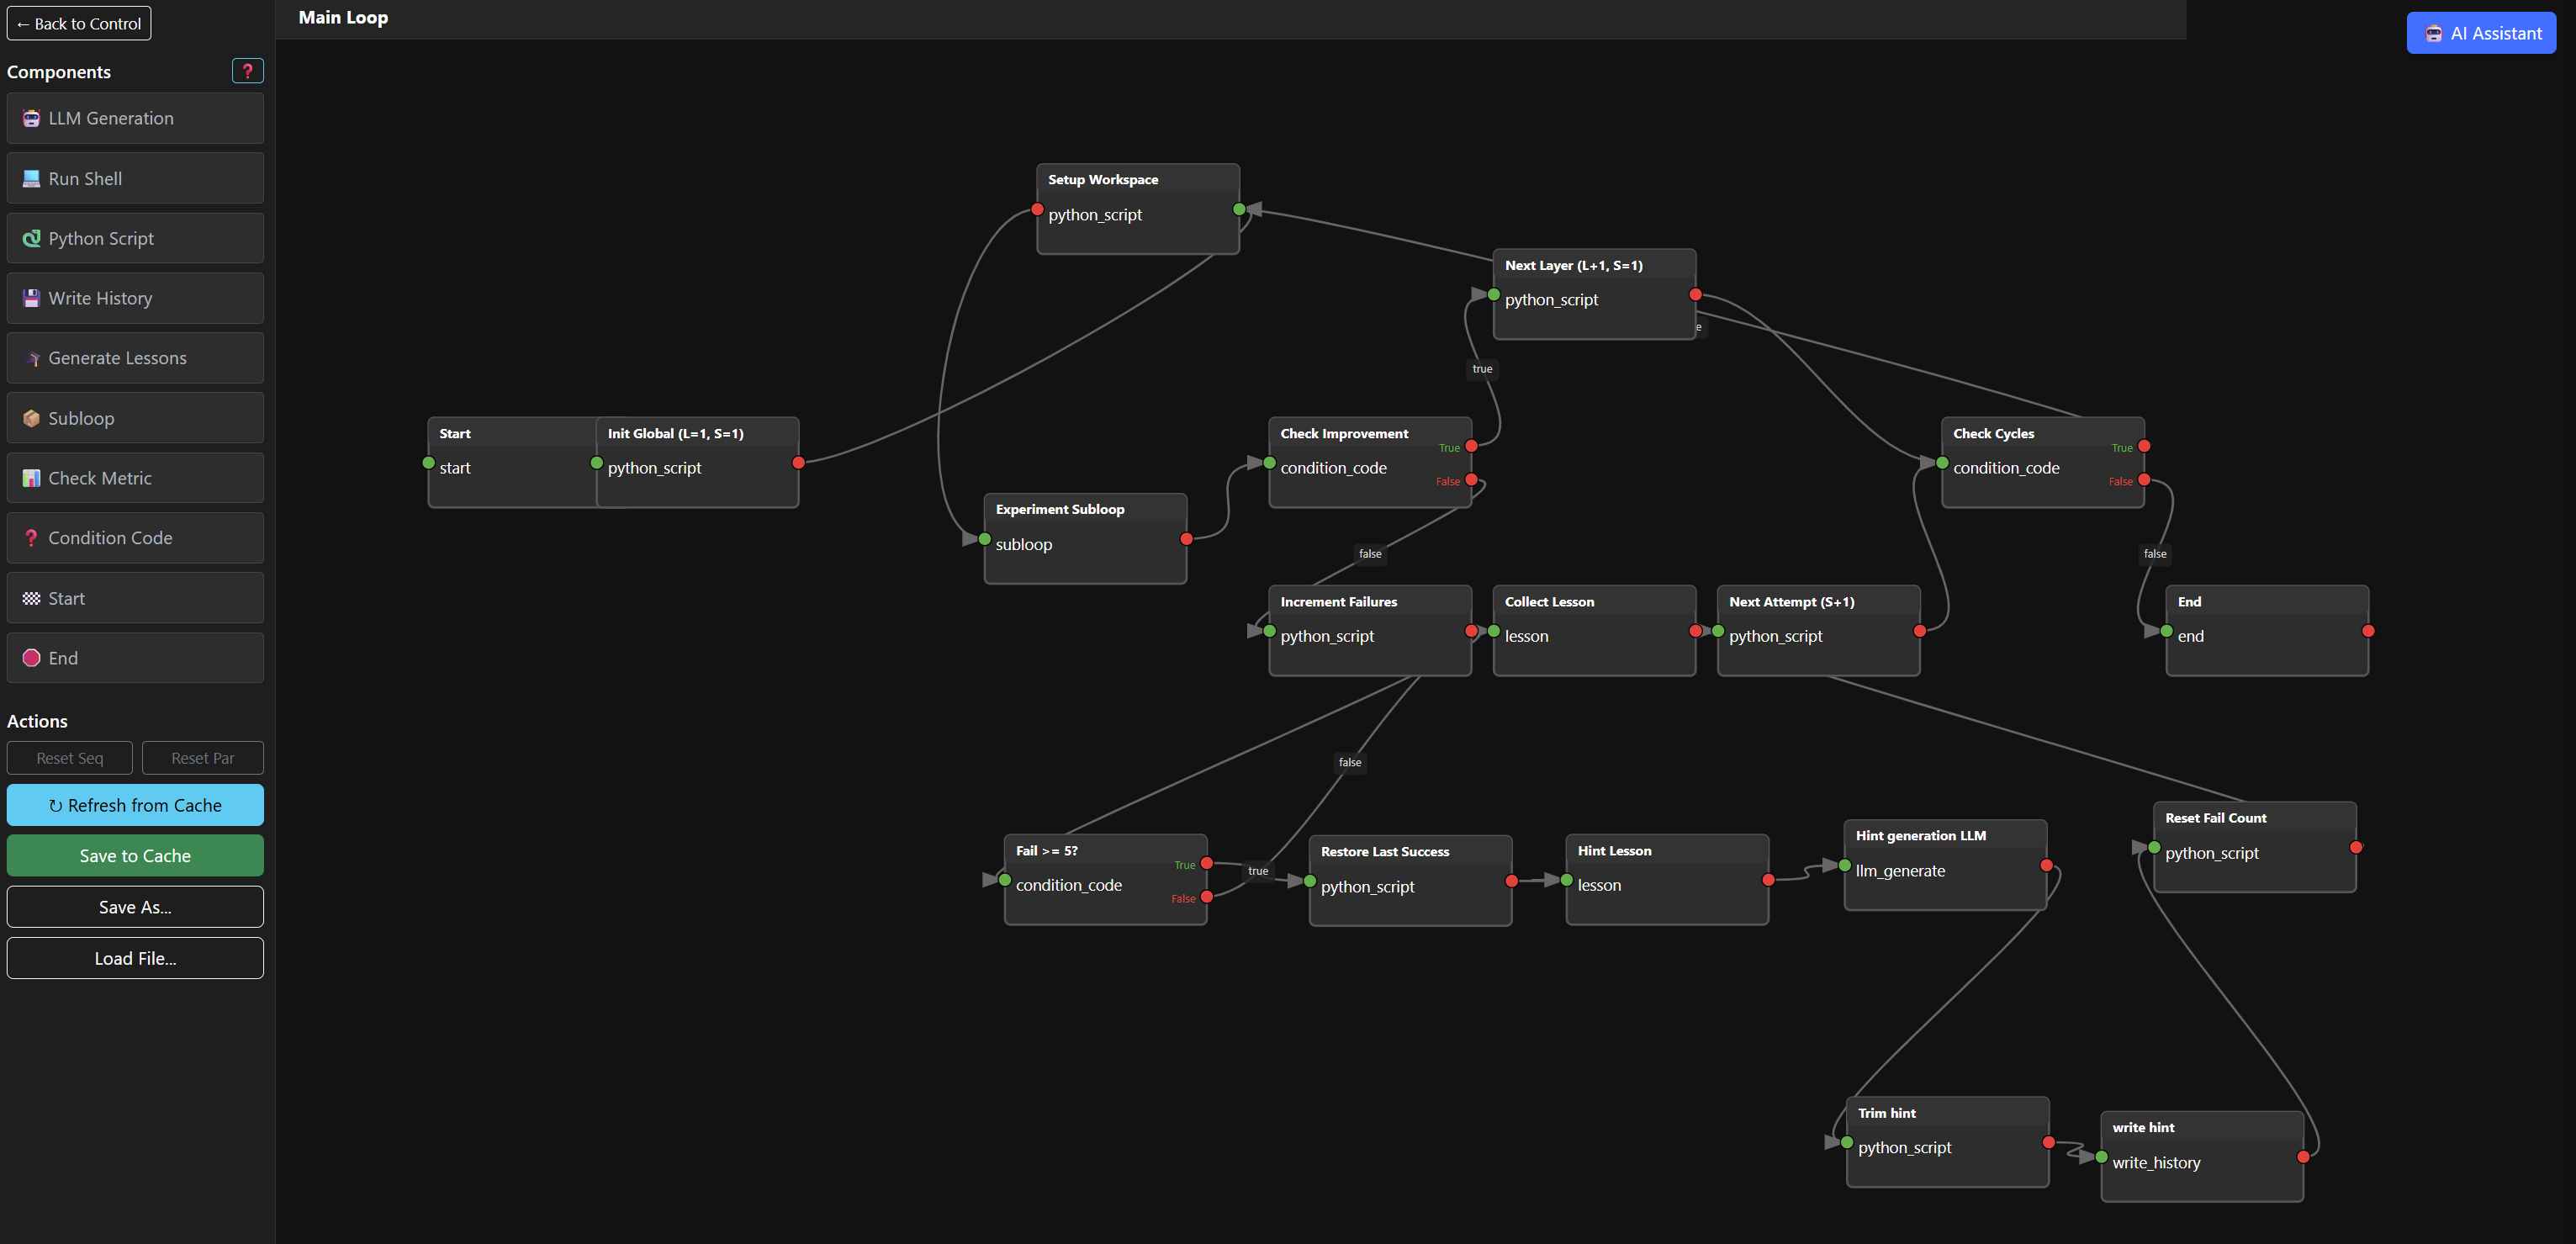
Task: Toggle the False output port on Fail >= 5?
Action: click(1206, 898)
